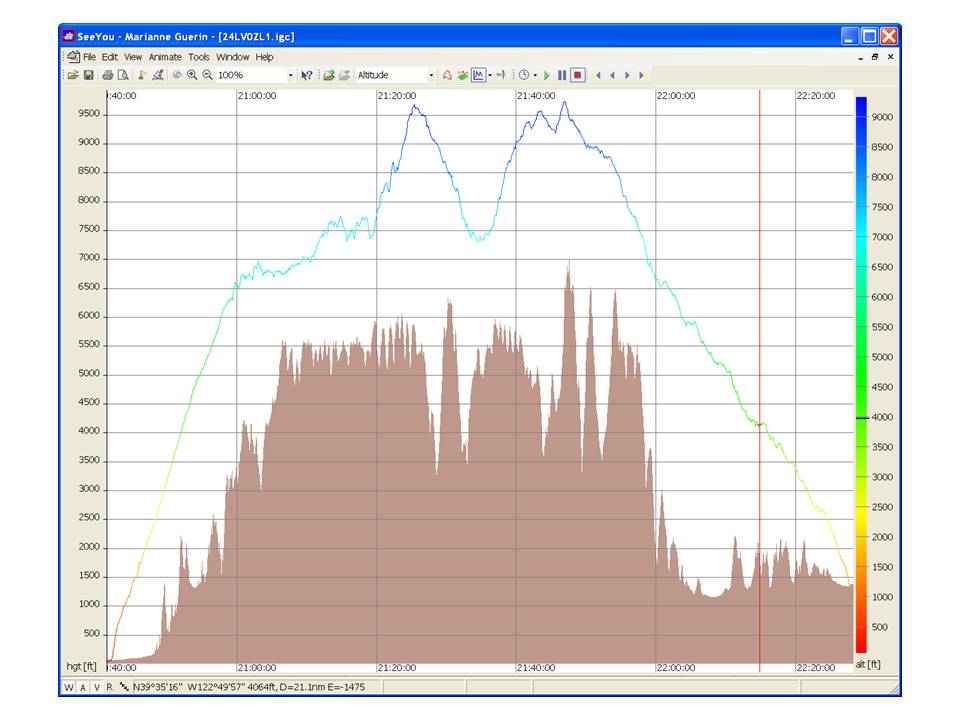The image size is (960, 720).
Task: Expand the 100% zoom level dropdown
Action: pos(291,75)
